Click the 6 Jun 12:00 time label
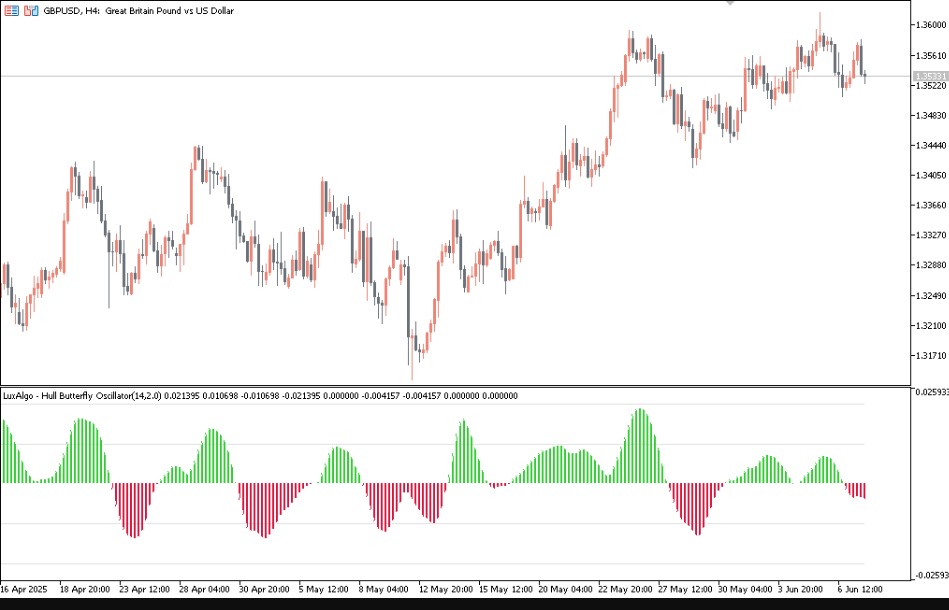Image resolution: width=949 pixels, height=610 pixels. pyautogui.click(x=863, y=590)
